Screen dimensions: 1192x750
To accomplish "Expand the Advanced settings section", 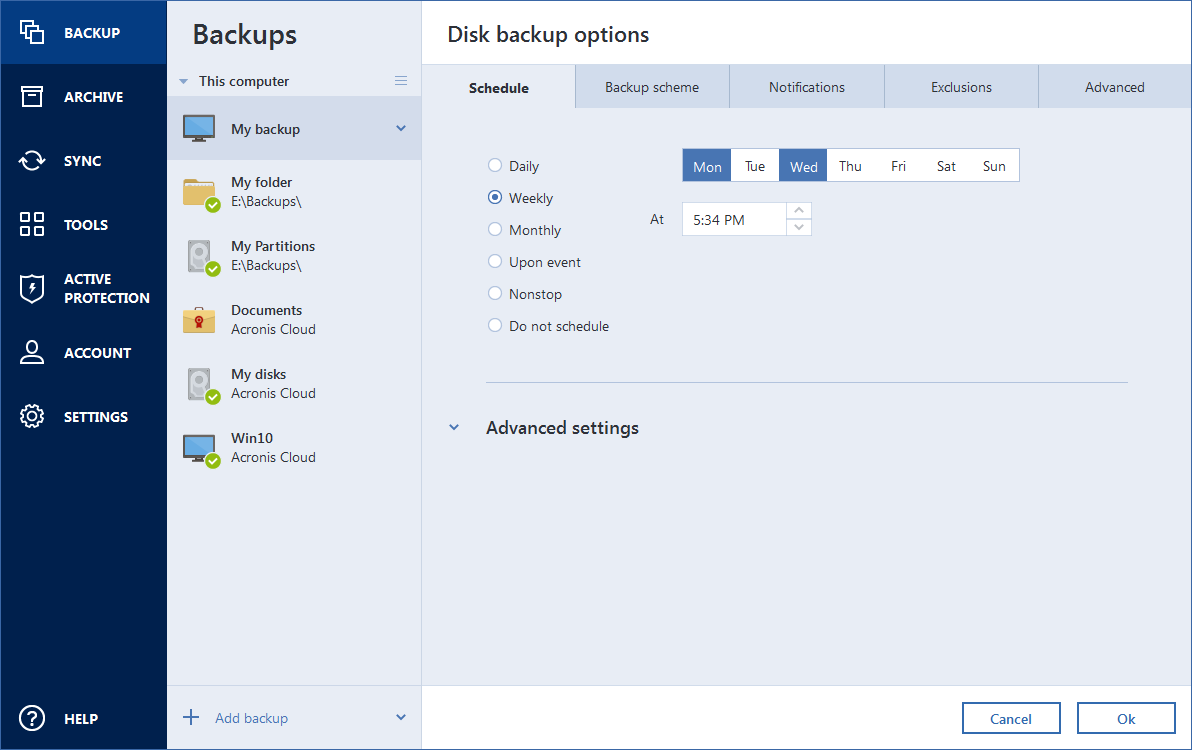I will pyautogui.click(x=454, y=428).
